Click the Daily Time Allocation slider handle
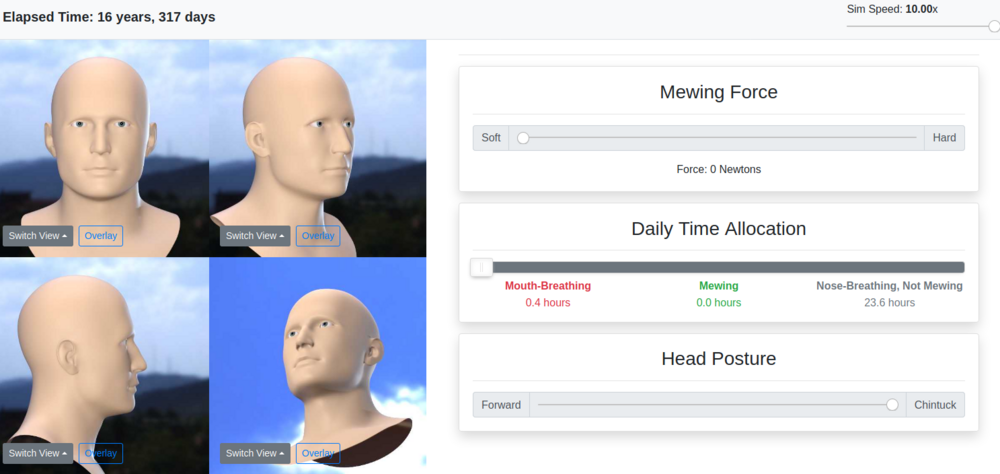 coord(482,267)
